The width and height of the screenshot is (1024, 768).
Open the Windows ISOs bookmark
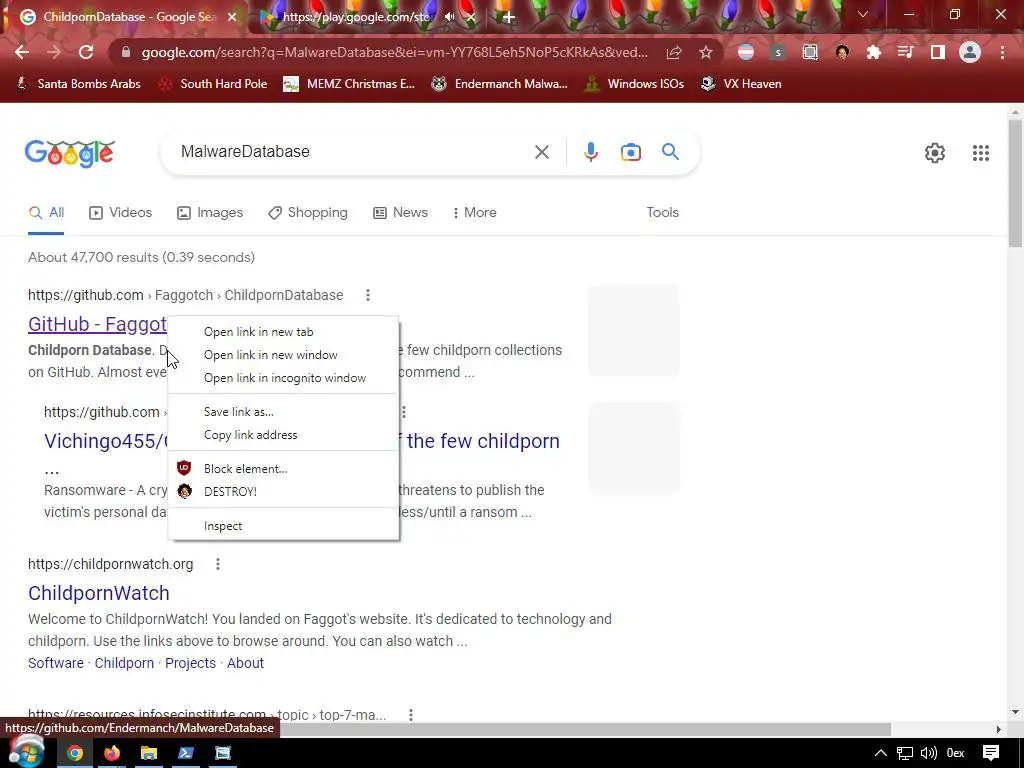tap(634, 84)
